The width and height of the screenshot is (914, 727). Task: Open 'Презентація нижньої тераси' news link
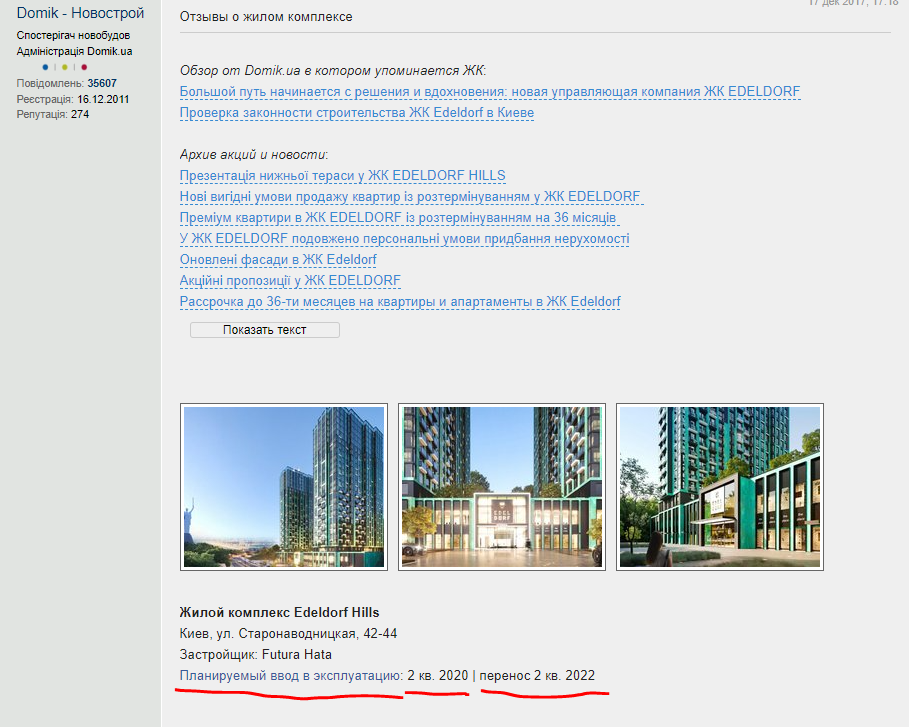pyautogui.click(x=342, y=175)
